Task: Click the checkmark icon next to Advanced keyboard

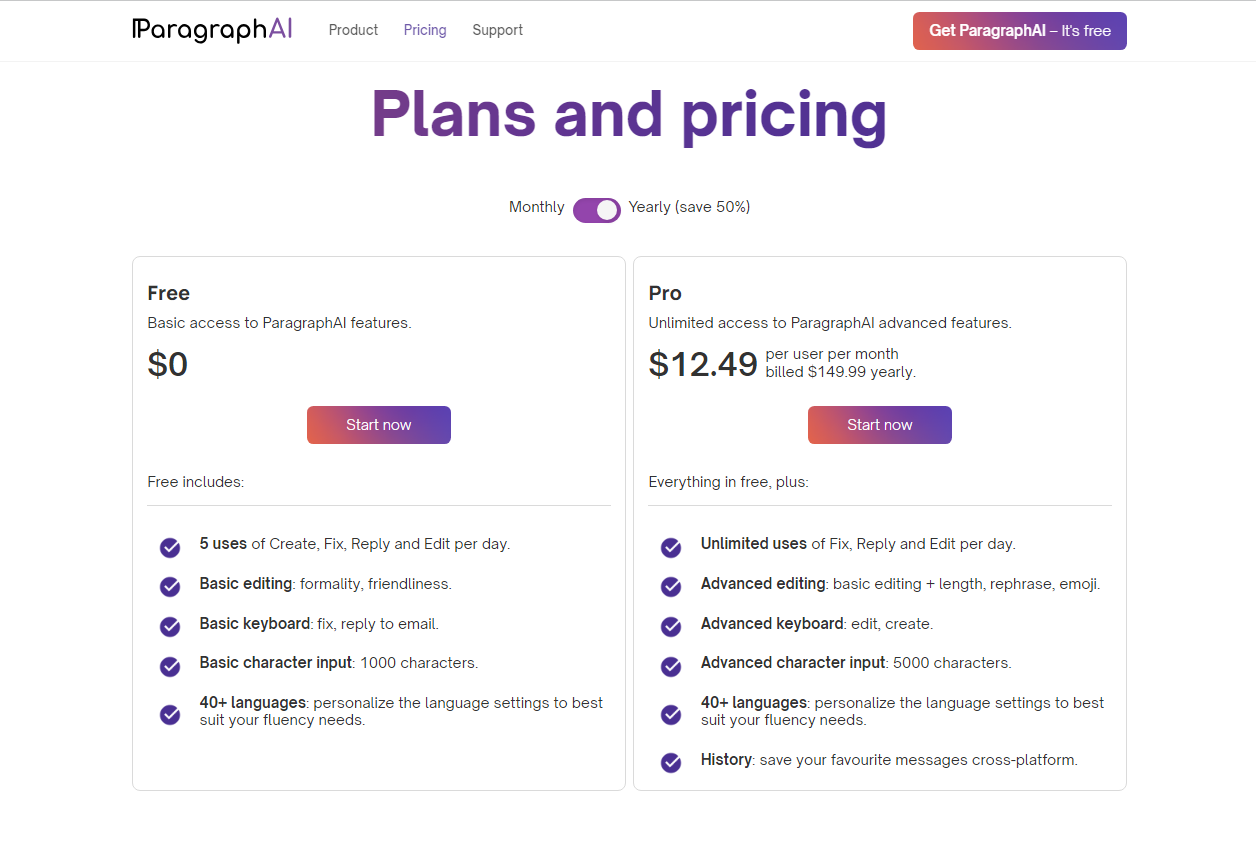Action: (x=671, y=626)
